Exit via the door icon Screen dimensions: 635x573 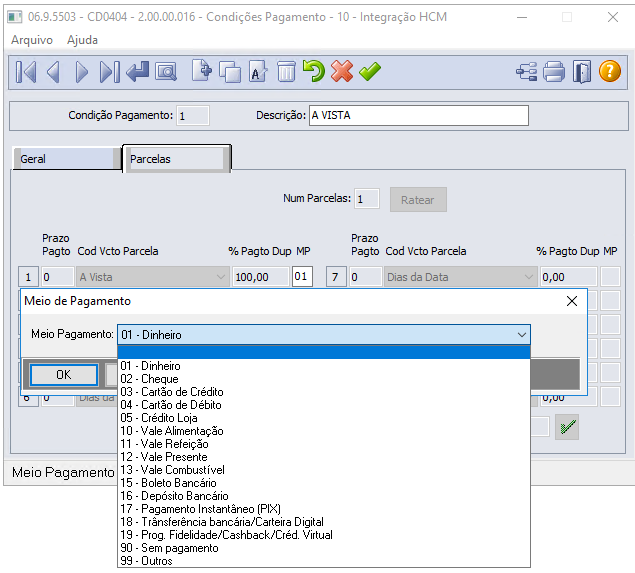(x=582, y=72)
